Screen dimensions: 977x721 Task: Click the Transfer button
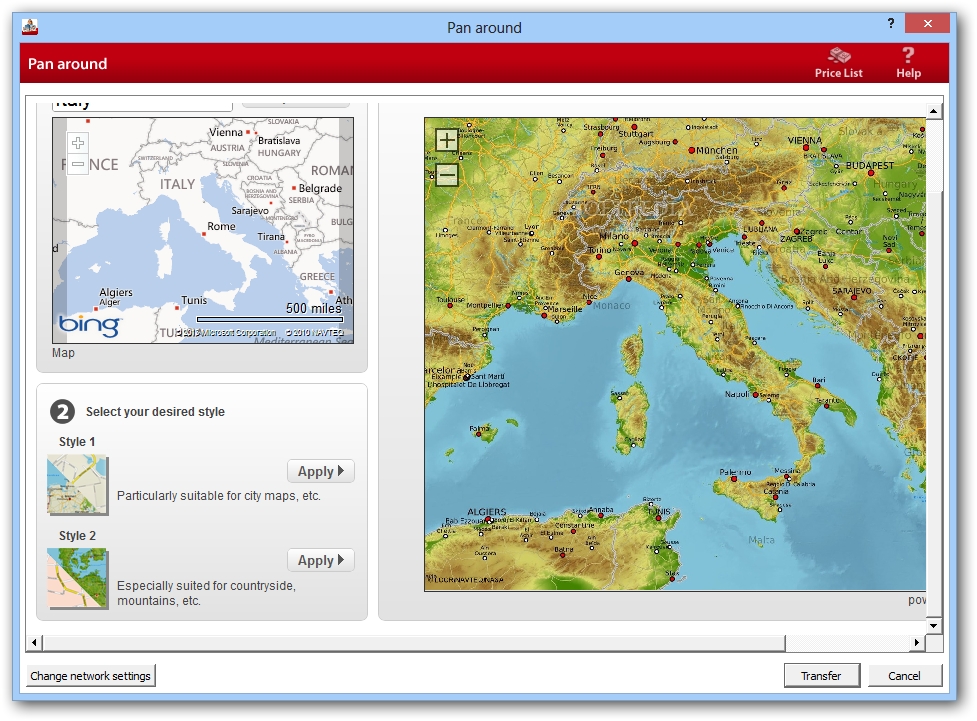tap(821, 676)
